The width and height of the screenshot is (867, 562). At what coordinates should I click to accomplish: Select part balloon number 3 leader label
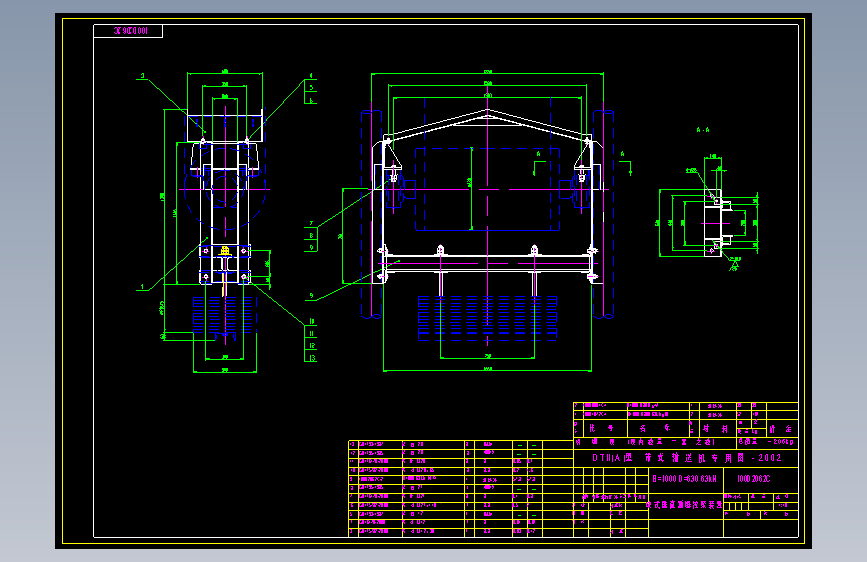[x=143, y=76]
